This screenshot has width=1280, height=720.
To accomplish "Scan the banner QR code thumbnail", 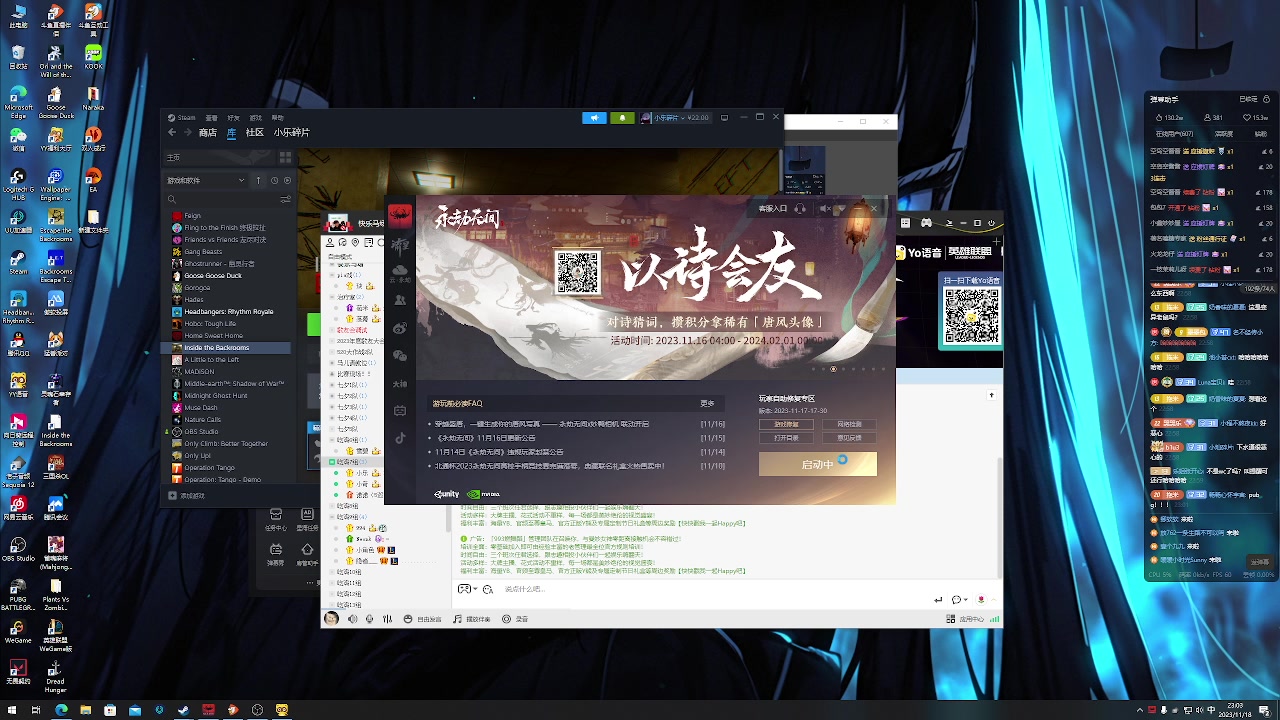I will tap(577, 273).
